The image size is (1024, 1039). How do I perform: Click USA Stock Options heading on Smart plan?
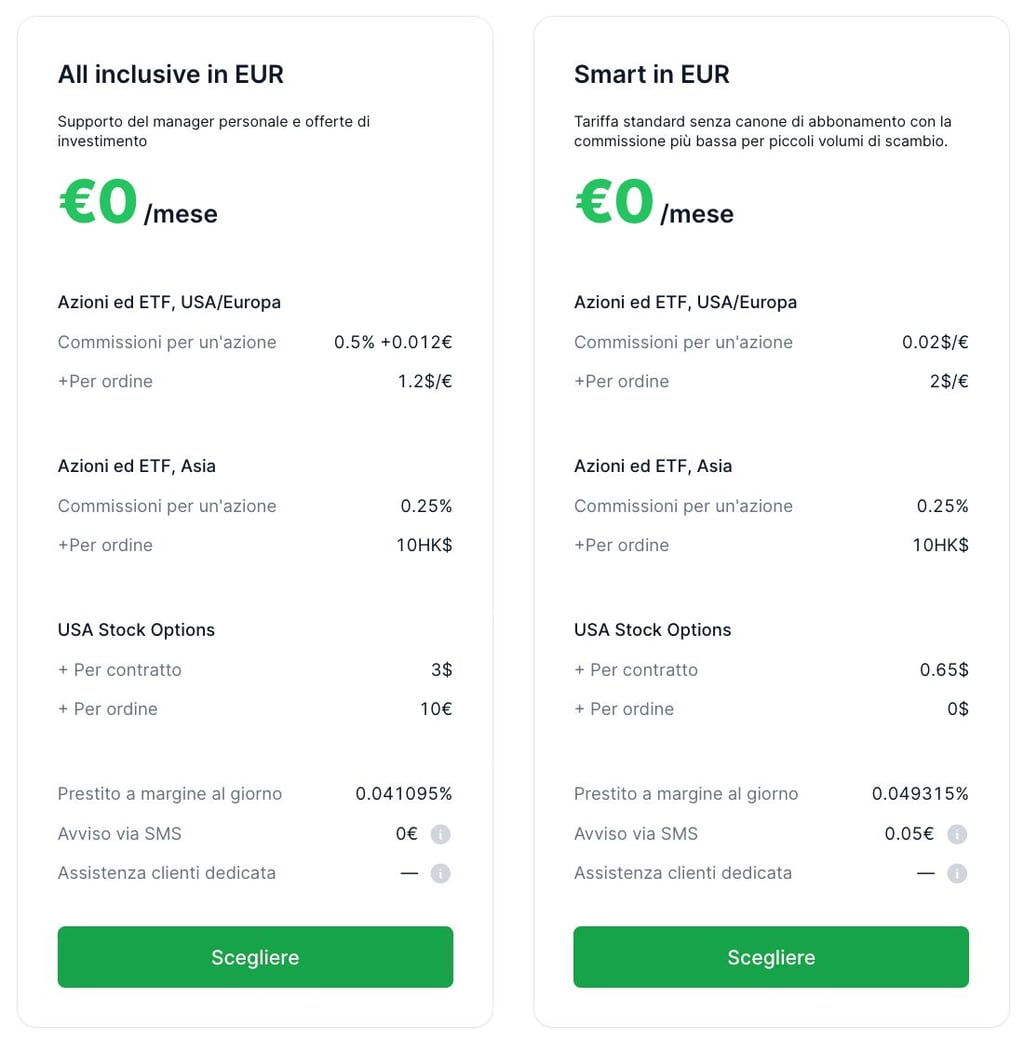click(x=652, y=630)
